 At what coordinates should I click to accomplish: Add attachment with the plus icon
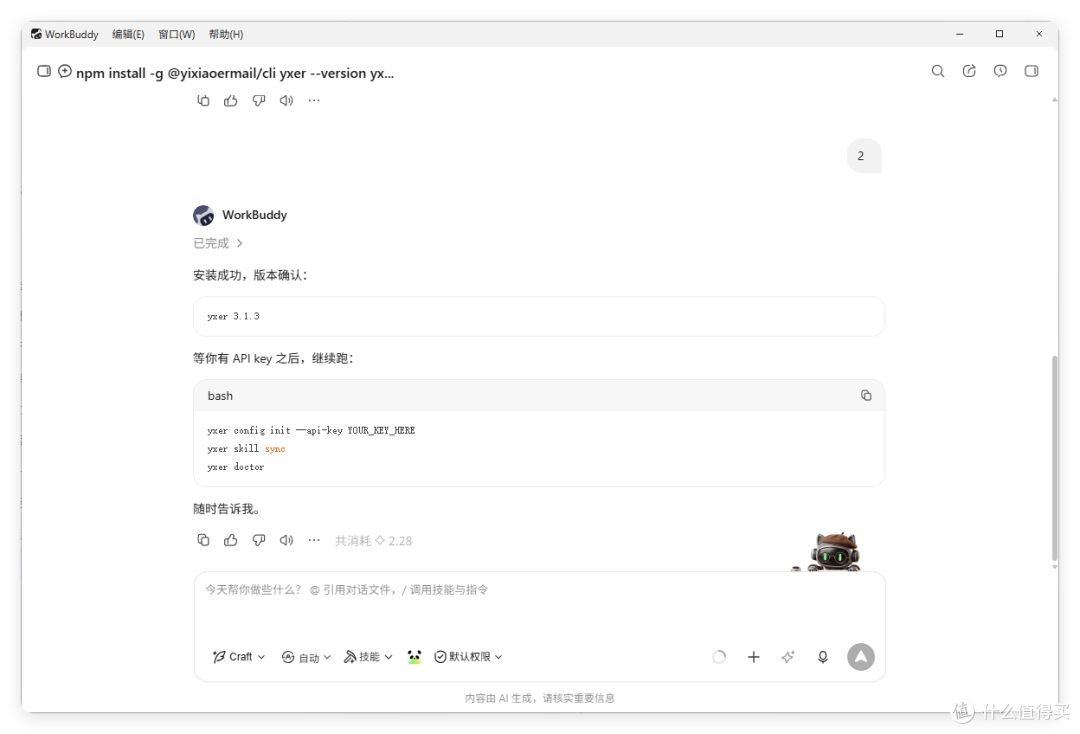point(754,657)
